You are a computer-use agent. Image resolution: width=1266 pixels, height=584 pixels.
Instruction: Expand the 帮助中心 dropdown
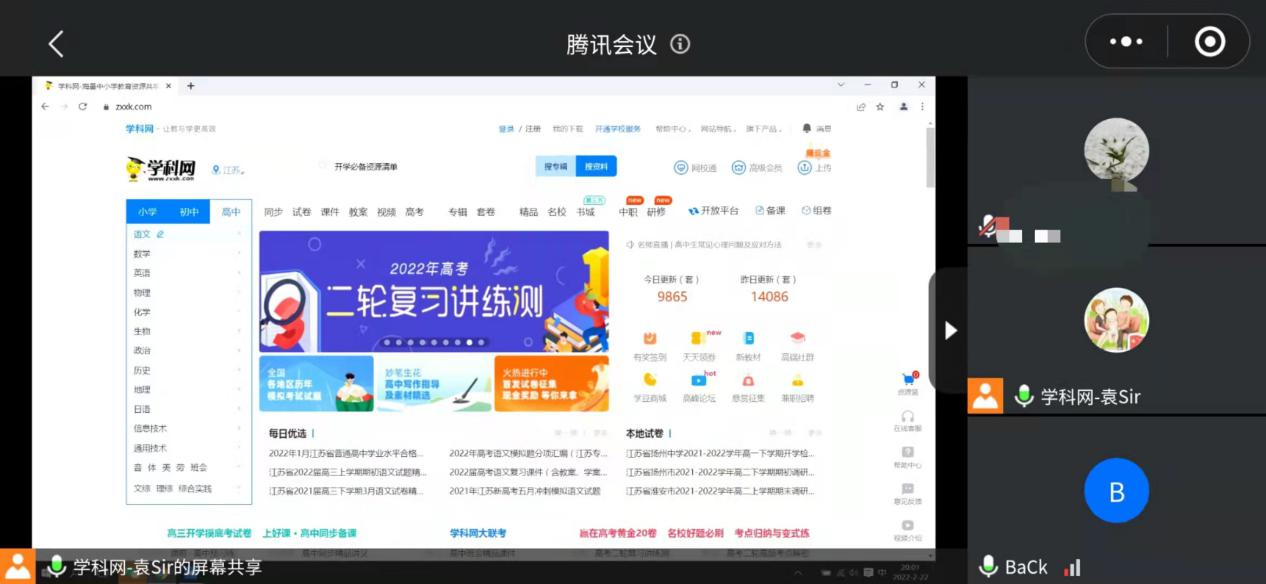tap(673, 128)
